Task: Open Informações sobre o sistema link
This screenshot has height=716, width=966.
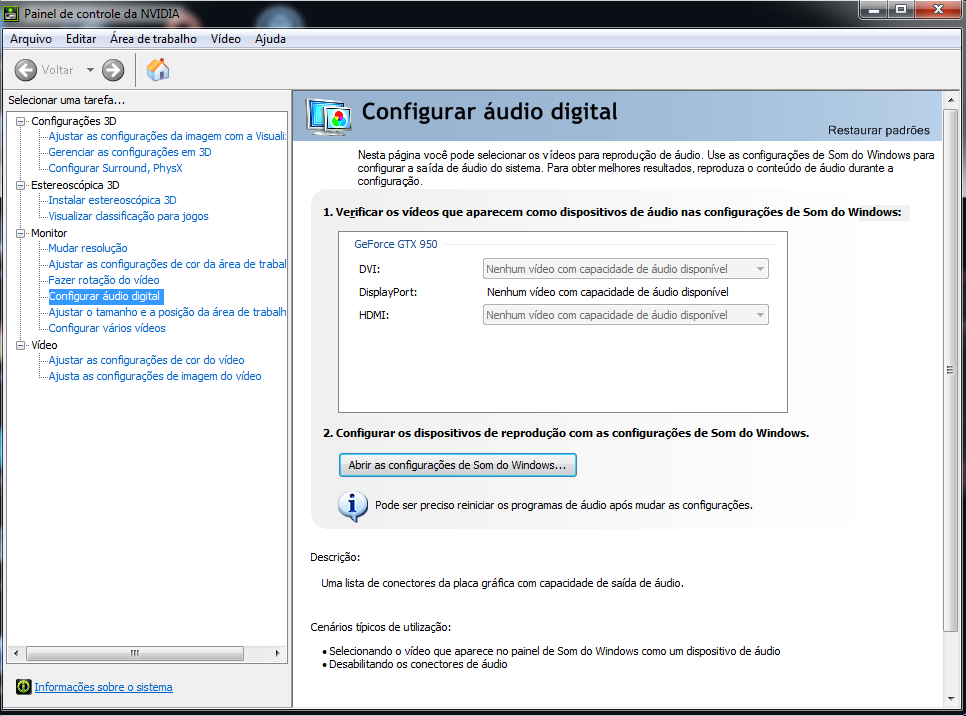Action: click(104, 687)
